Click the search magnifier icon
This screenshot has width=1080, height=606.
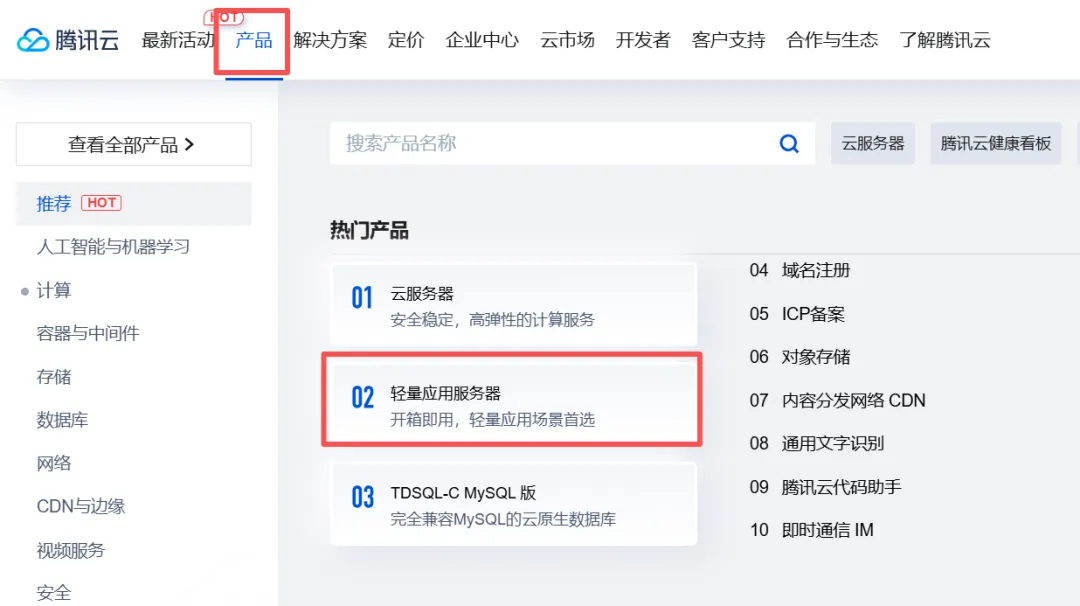tap(789, 143)
